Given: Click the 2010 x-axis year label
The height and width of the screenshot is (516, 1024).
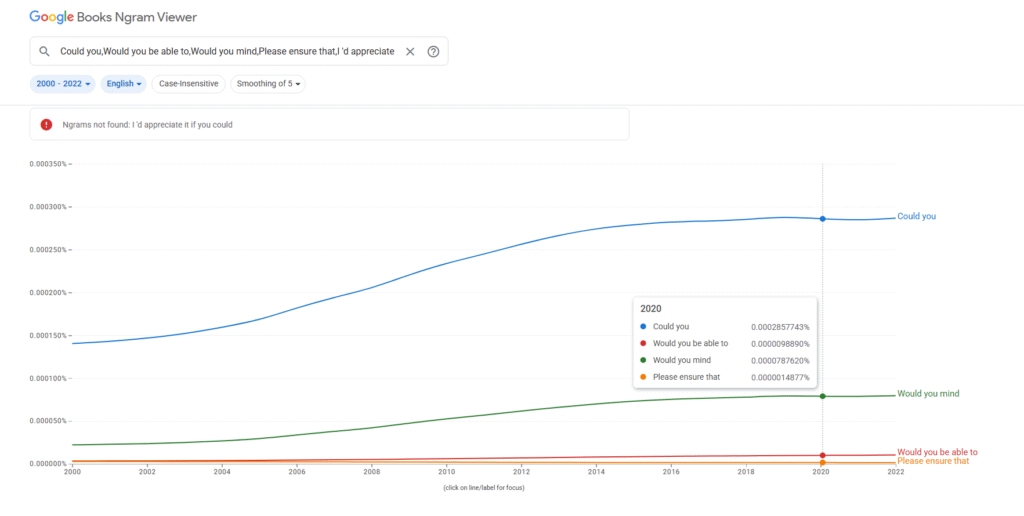Looking at the screenshot, I should coord(447,471).
